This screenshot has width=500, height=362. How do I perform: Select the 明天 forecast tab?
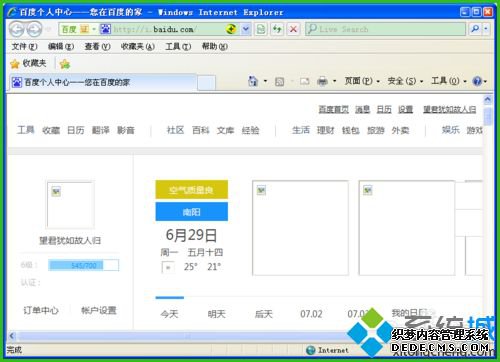217,314
